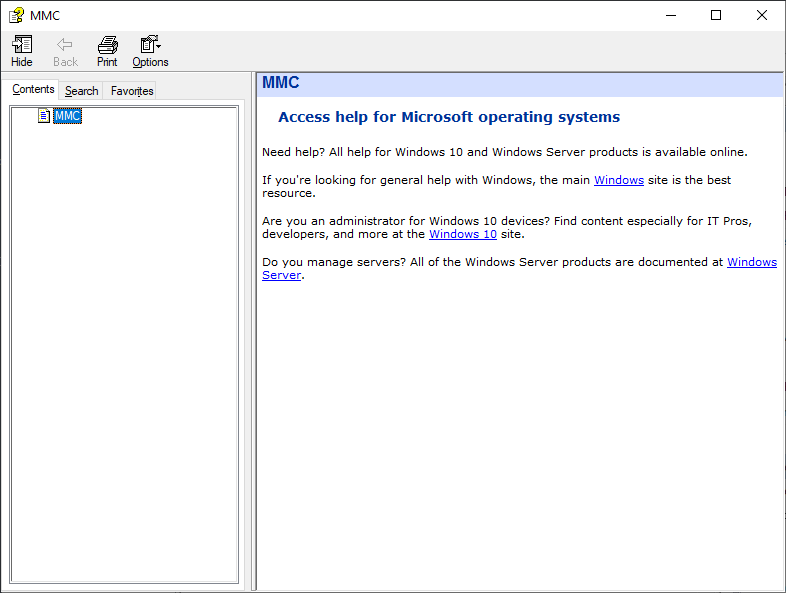Select the MMC topic page icon
The width and height of the screenshot is (786, 593).
coord(44,116)
